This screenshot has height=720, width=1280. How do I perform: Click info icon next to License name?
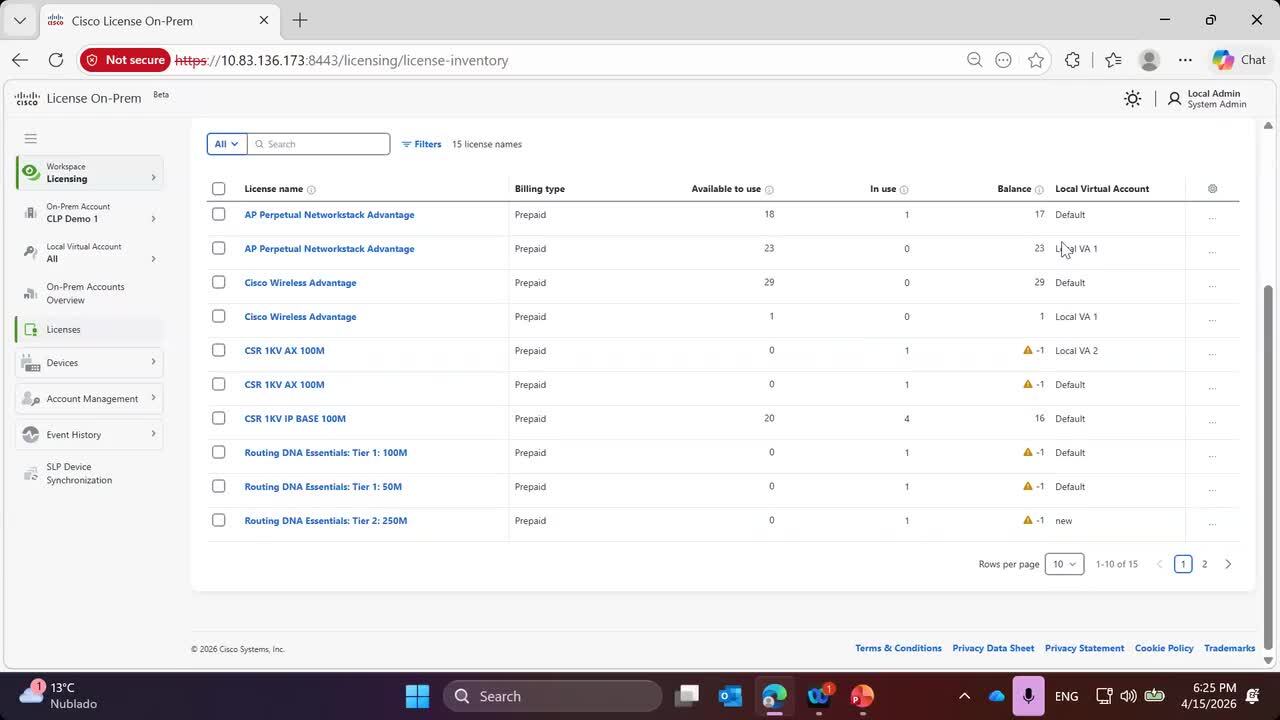(311, 190)
